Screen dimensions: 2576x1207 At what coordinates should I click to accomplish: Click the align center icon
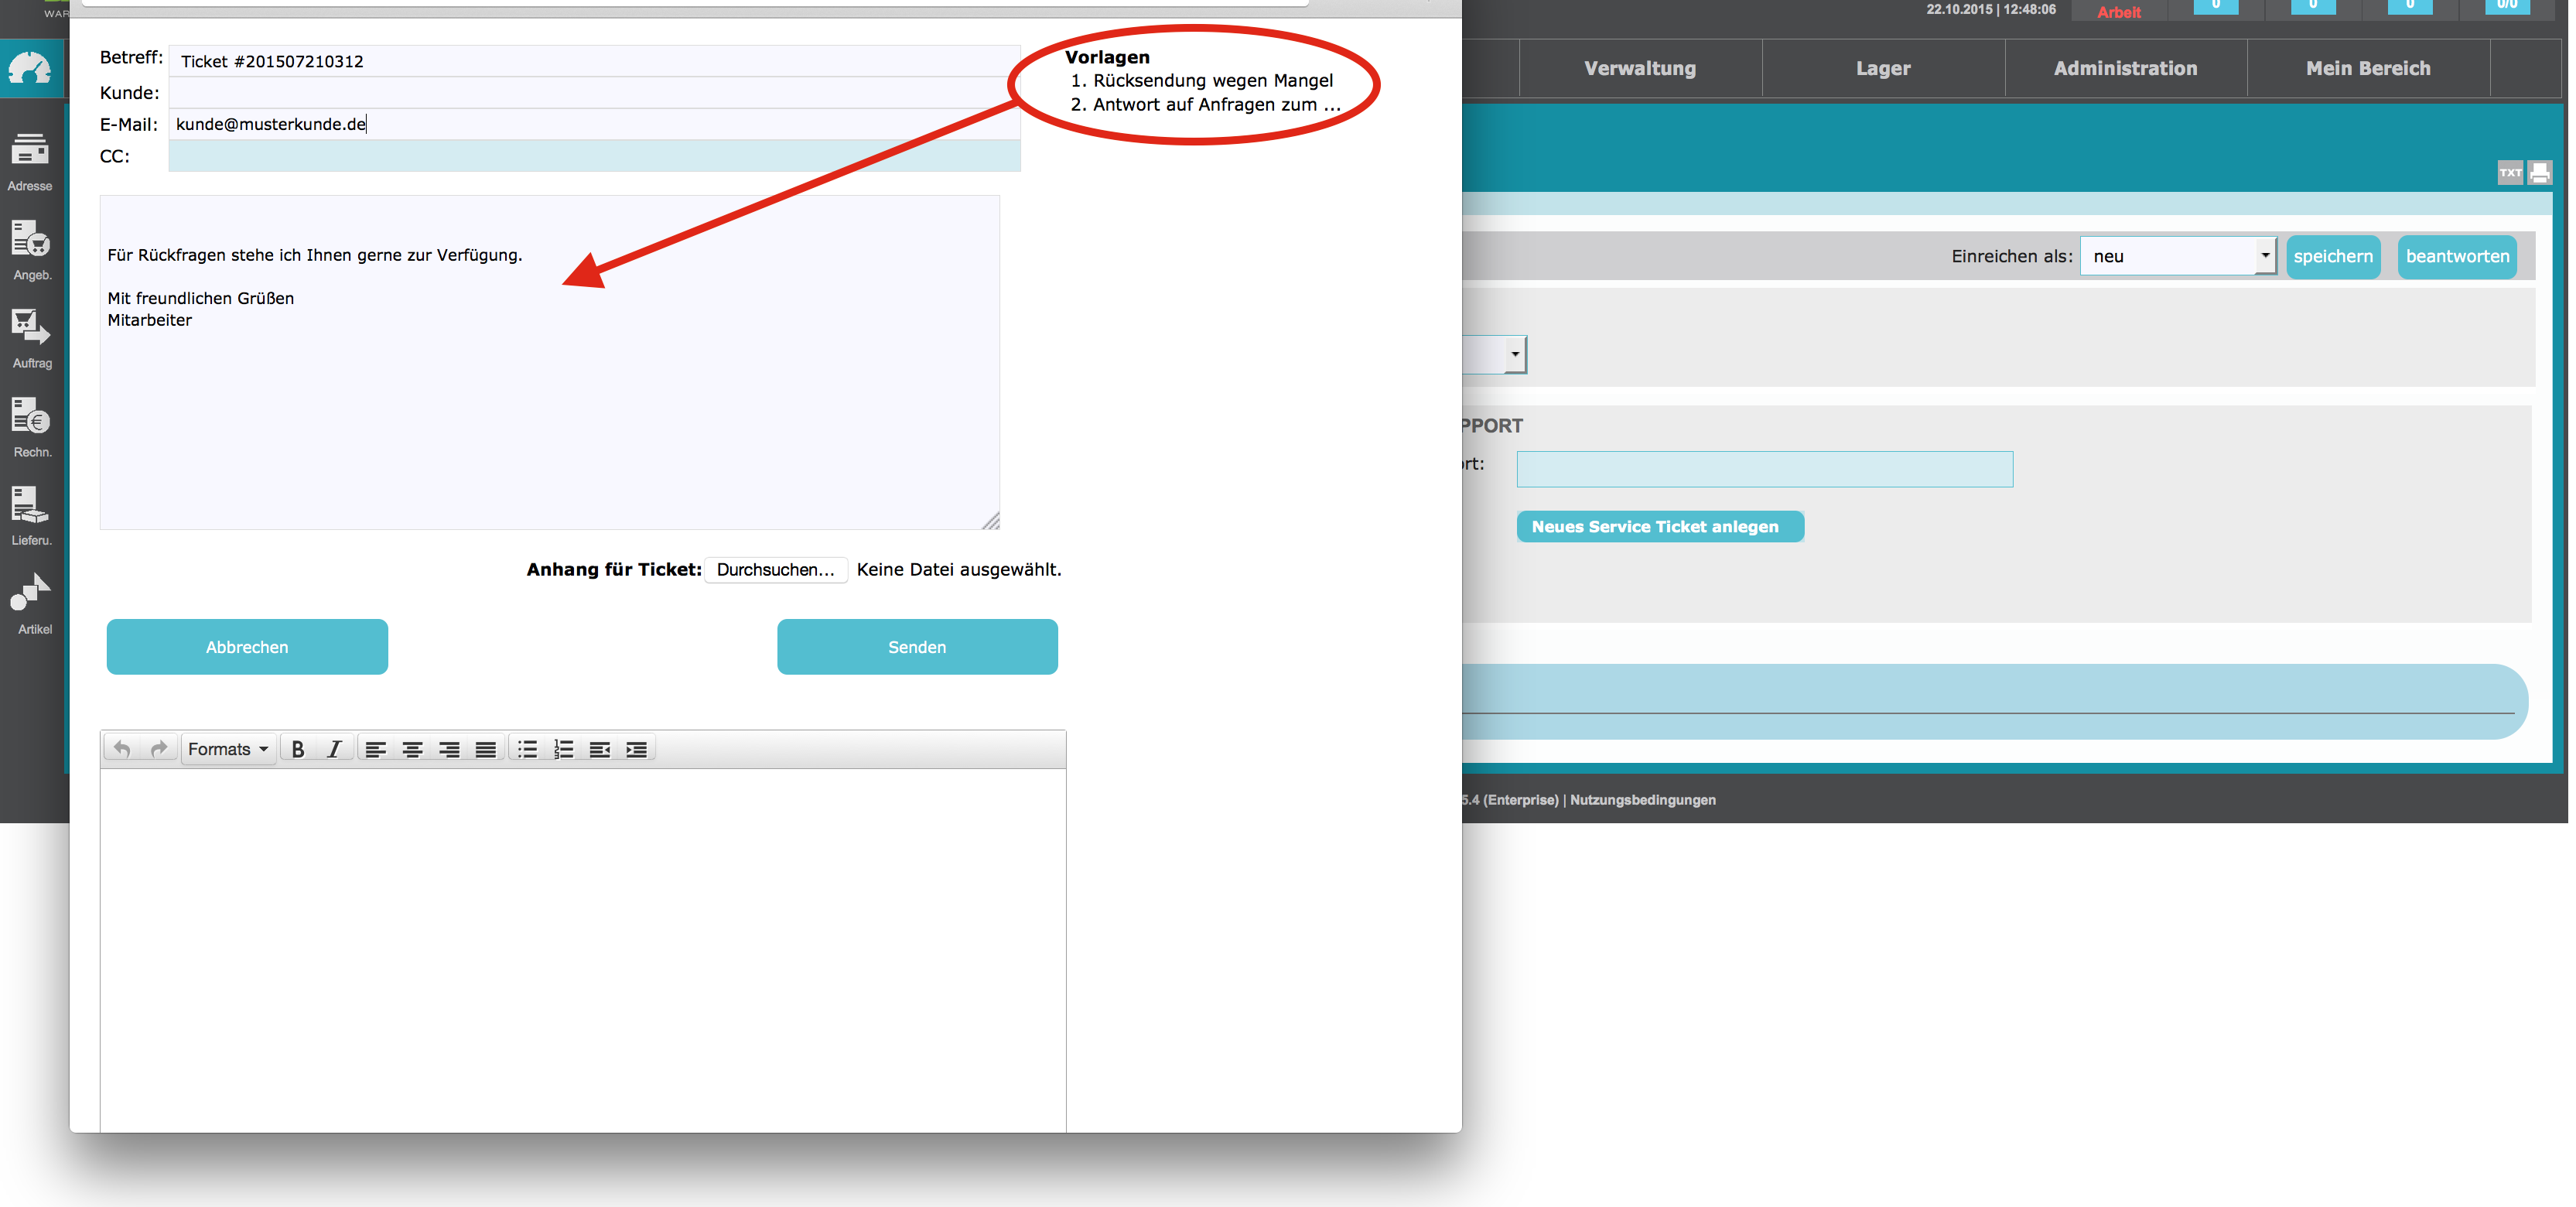pyautogui.click(x=412, y=749)
